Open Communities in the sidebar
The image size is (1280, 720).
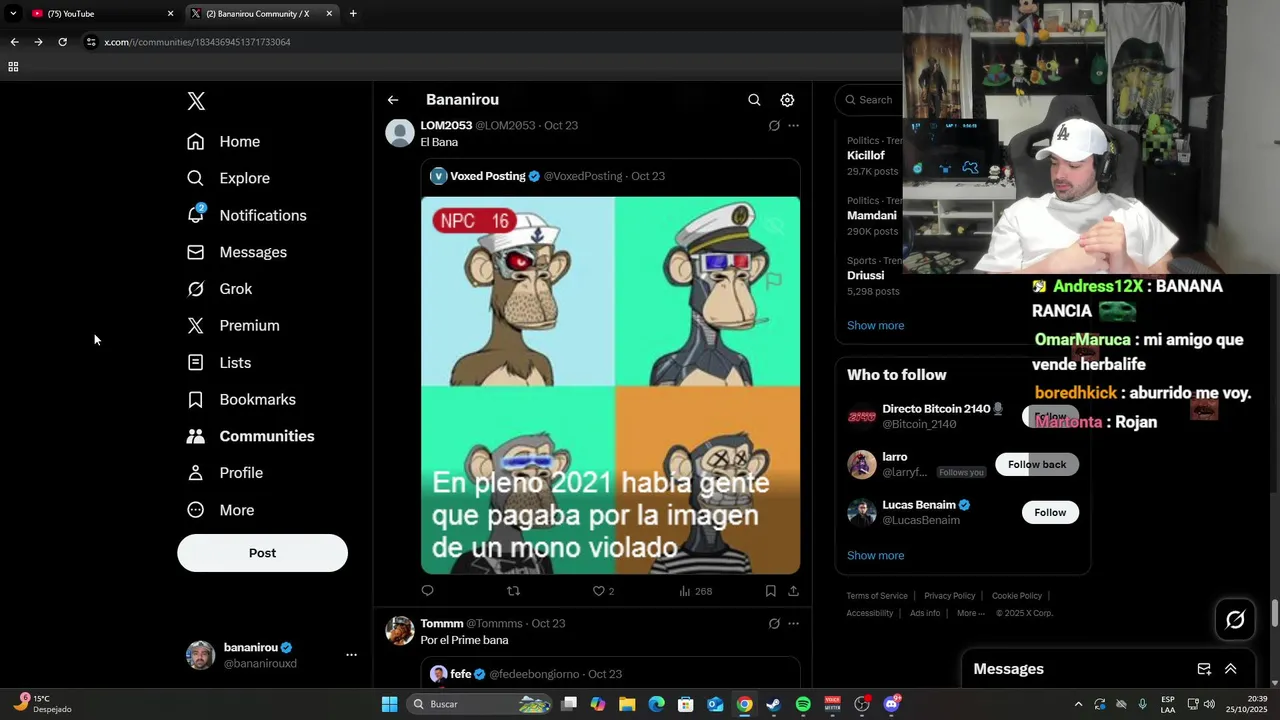coord(251,436)
